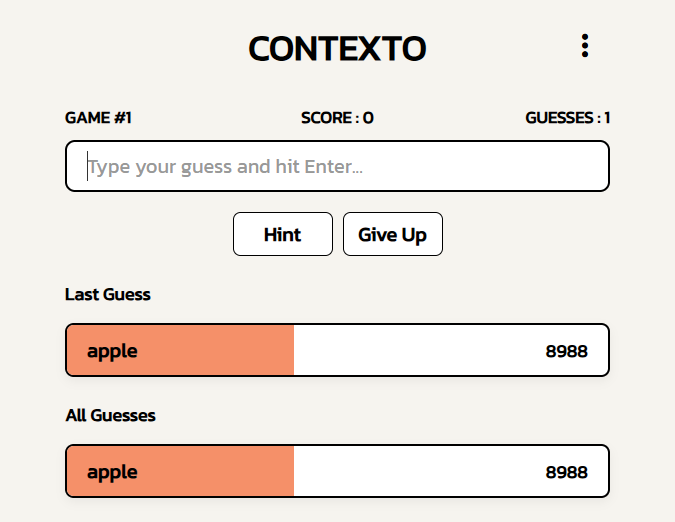675x522 pixels.
Task: Click the orange progress bar under Last Guess
Action: [180, 350]
